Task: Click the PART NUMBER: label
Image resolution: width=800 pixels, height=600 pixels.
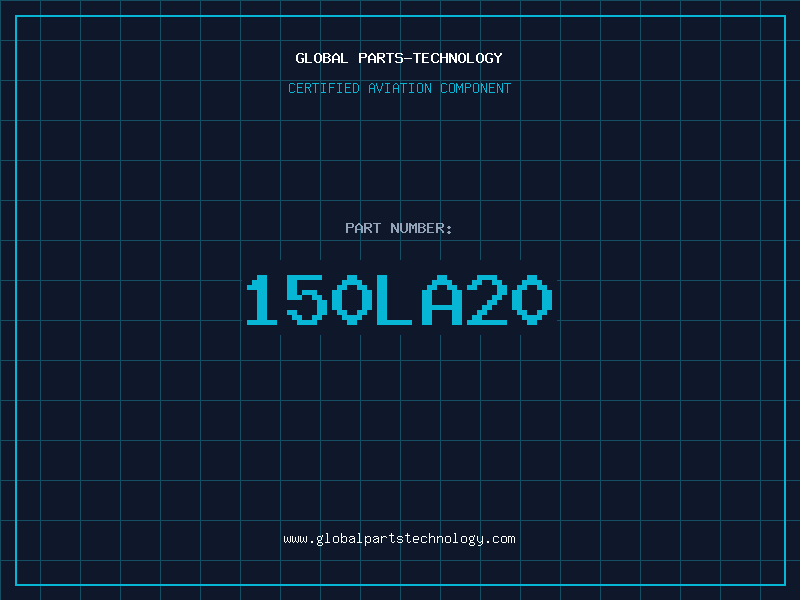Action: 399,228
